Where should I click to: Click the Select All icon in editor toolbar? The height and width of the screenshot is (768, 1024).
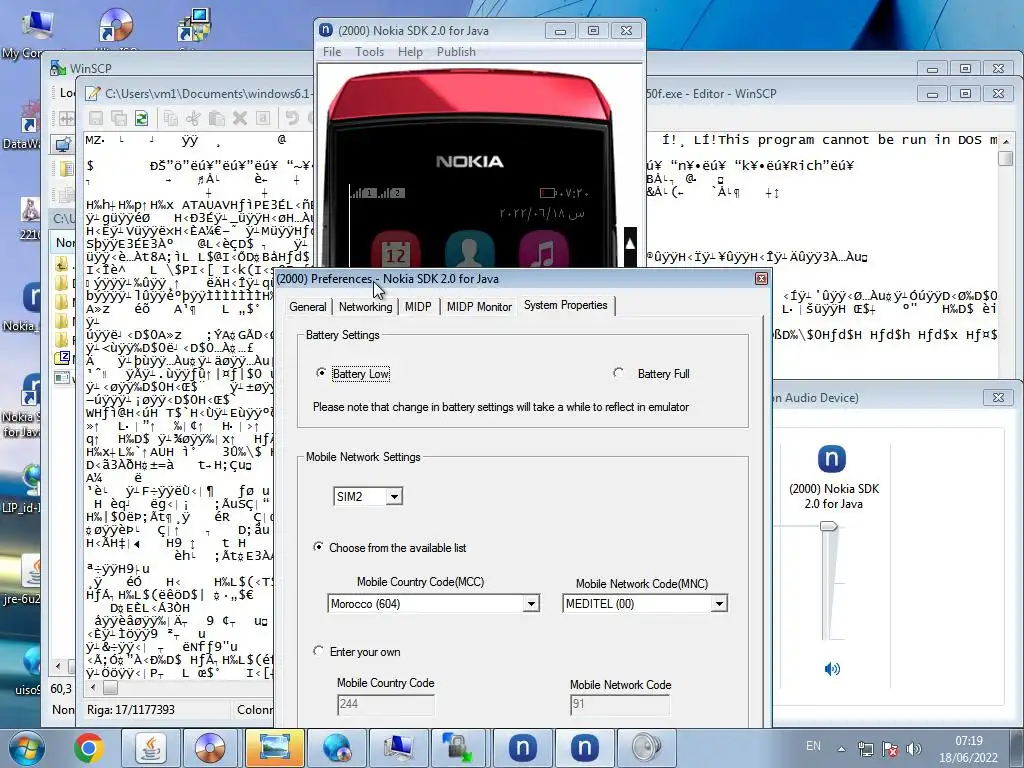coord(263,118)
